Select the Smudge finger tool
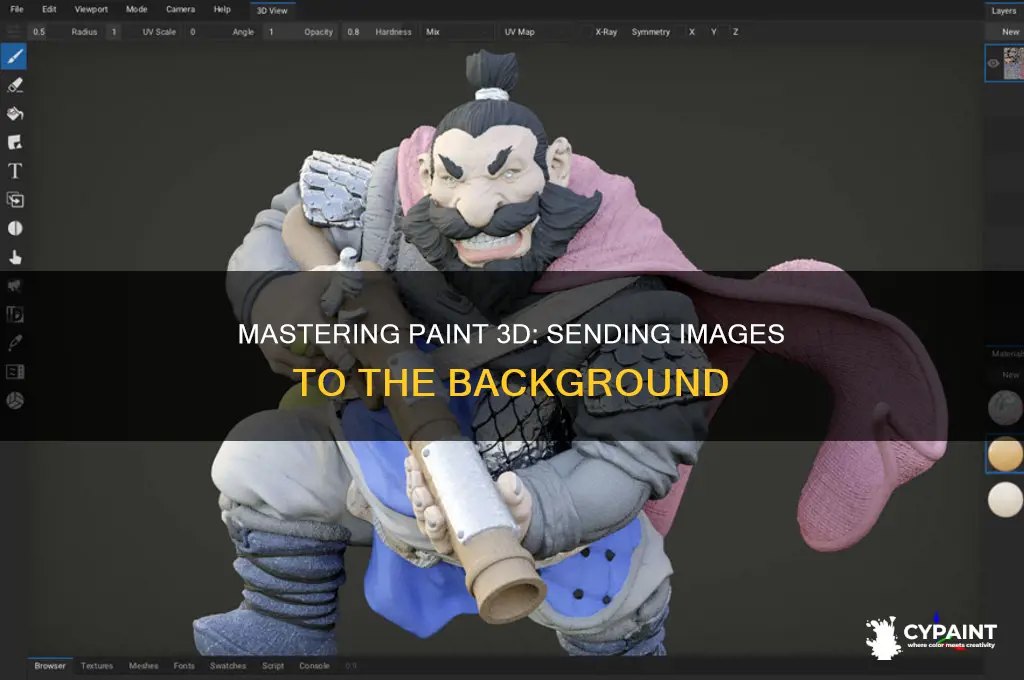The image size is (1024, 680). (x=14, y=257)
